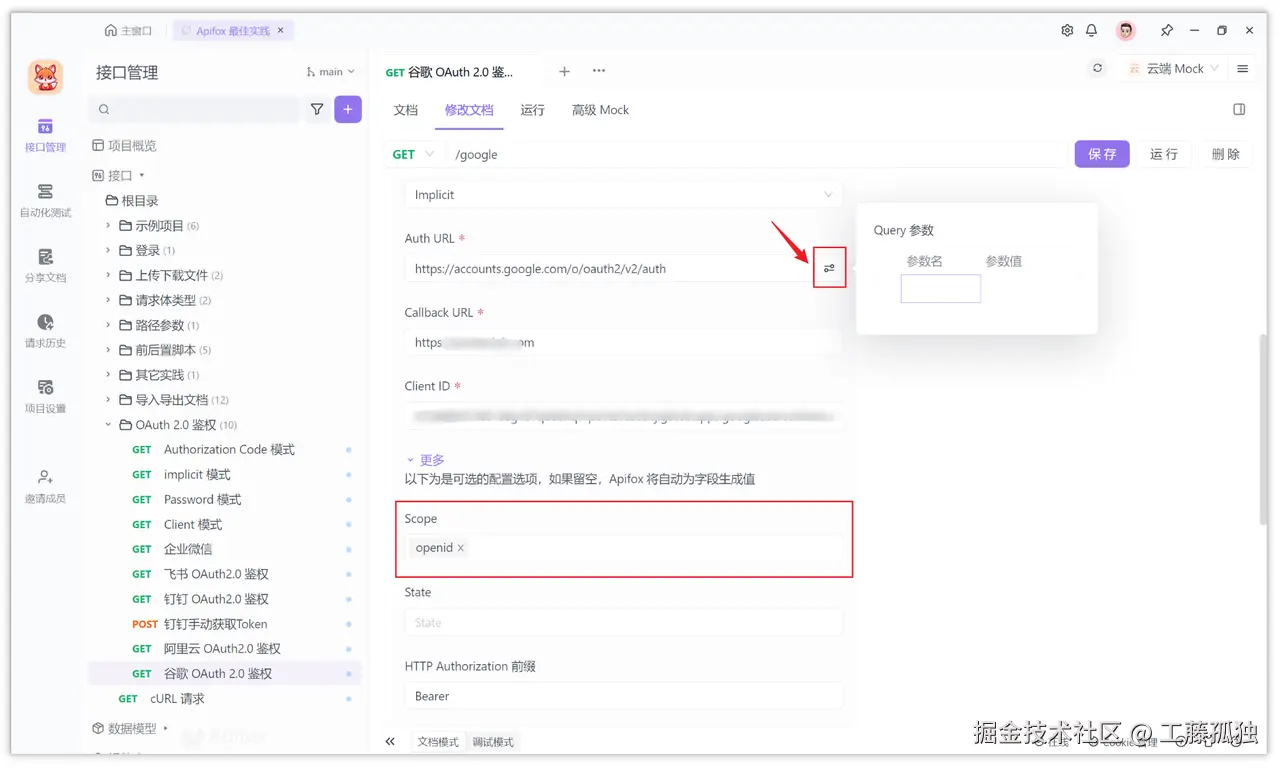Viewport: 1280px width, 768px height.
Task: Open the 项目设置 sidebar panel
Action: 44,398
